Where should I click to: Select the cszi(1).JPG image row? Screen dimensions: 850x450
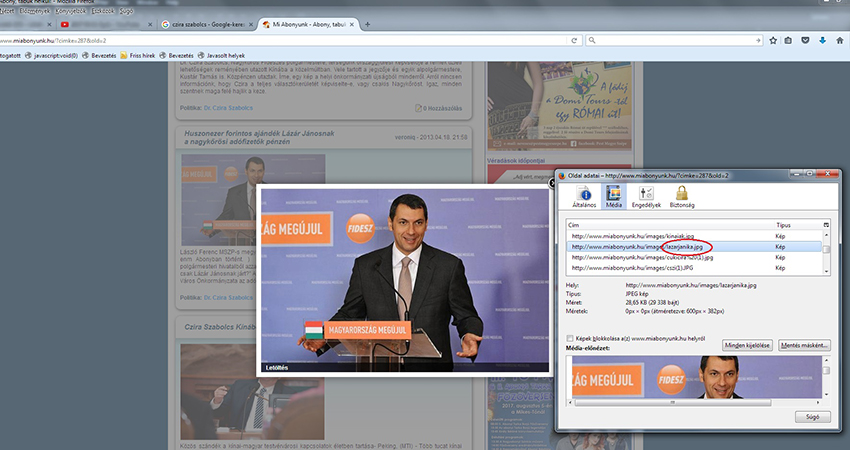[x=696, y=268]
